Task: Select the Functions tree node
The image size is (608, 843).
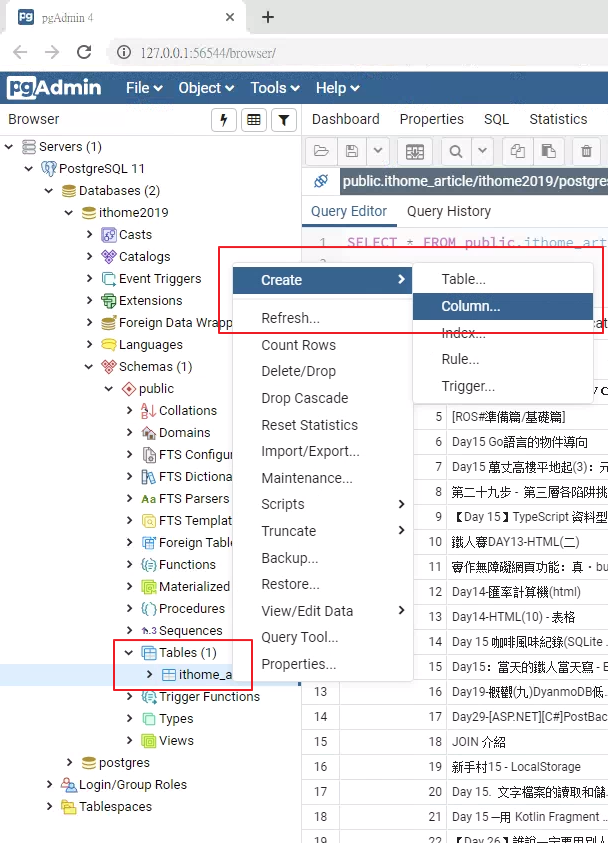Action: pyautogui.click(x=187, y=565)
